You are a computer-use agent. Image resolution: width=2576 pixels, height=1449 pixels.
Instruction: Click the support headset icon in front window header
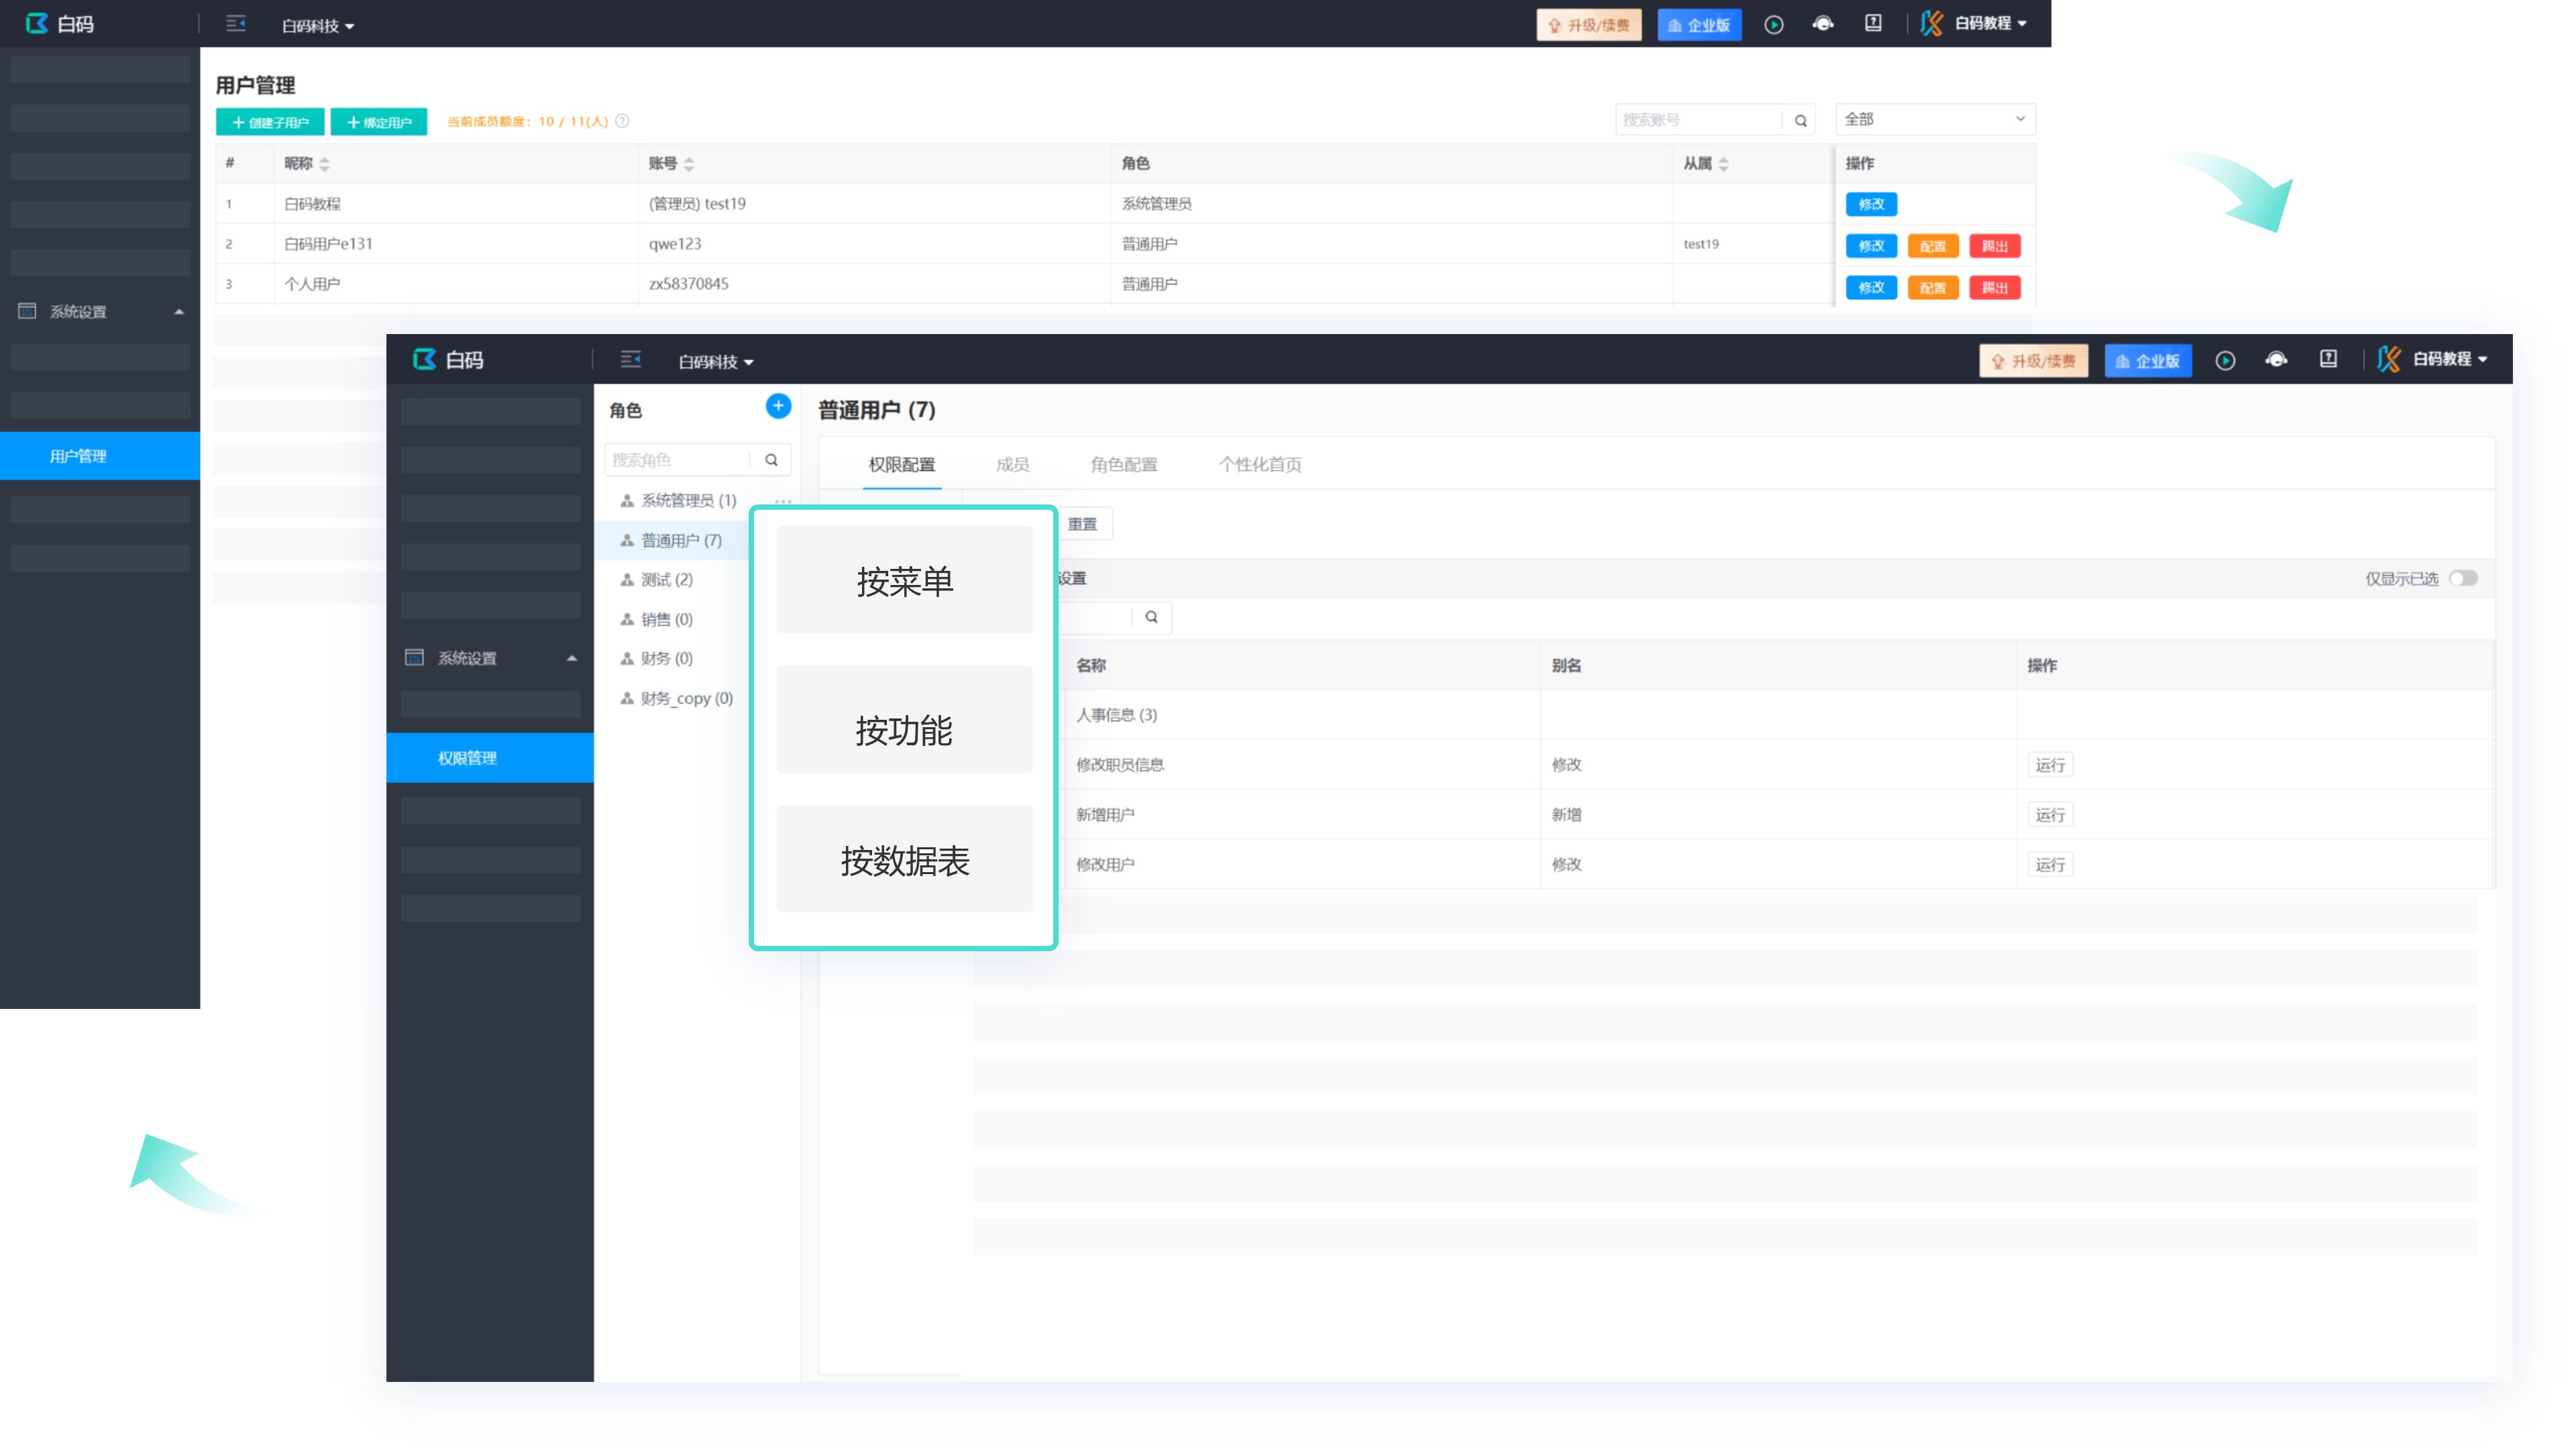pyautogui.click(x=2276, y=360)
